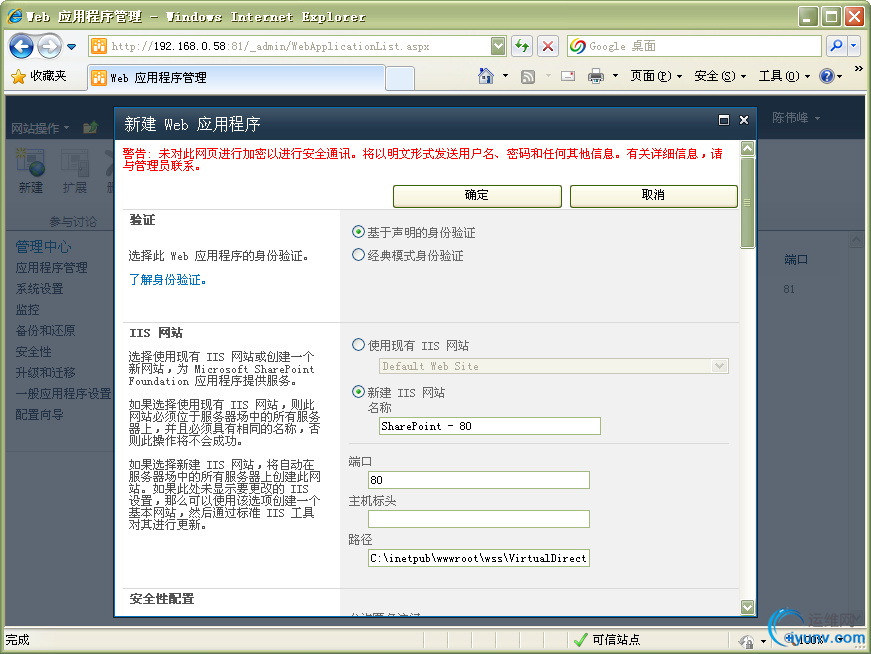Open the search provider dropdown arrow
The image size is (871, 654).
coord(854,46)
